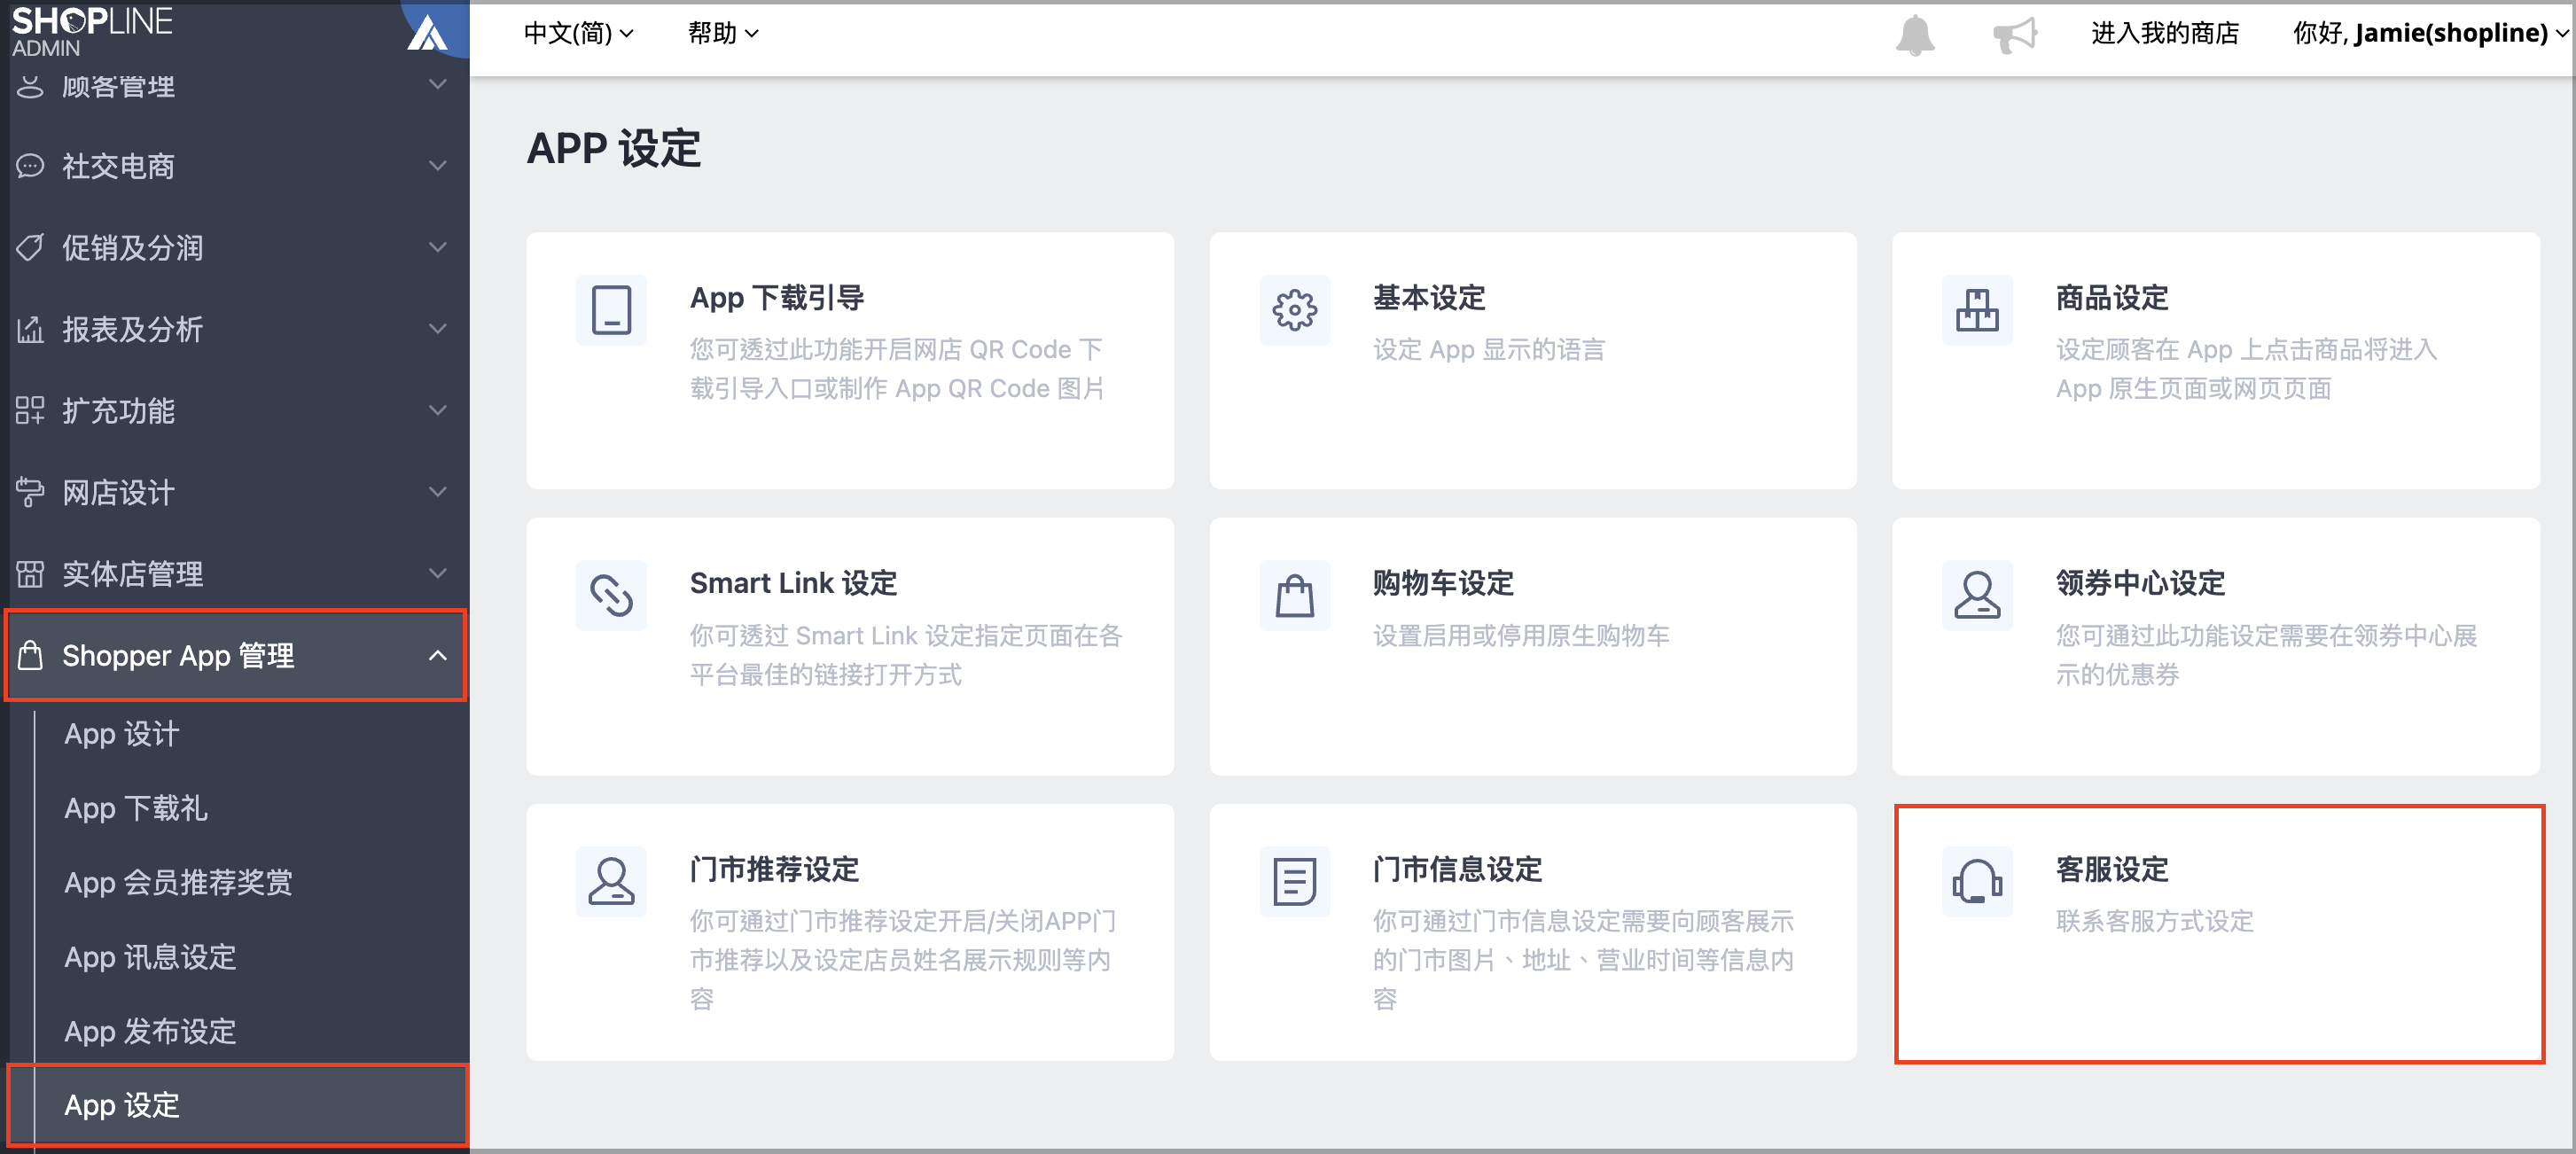Open the Smart Link 设定 card title
The width and height of the screenshot is (2576, 1154).
(x=793, y=583)
